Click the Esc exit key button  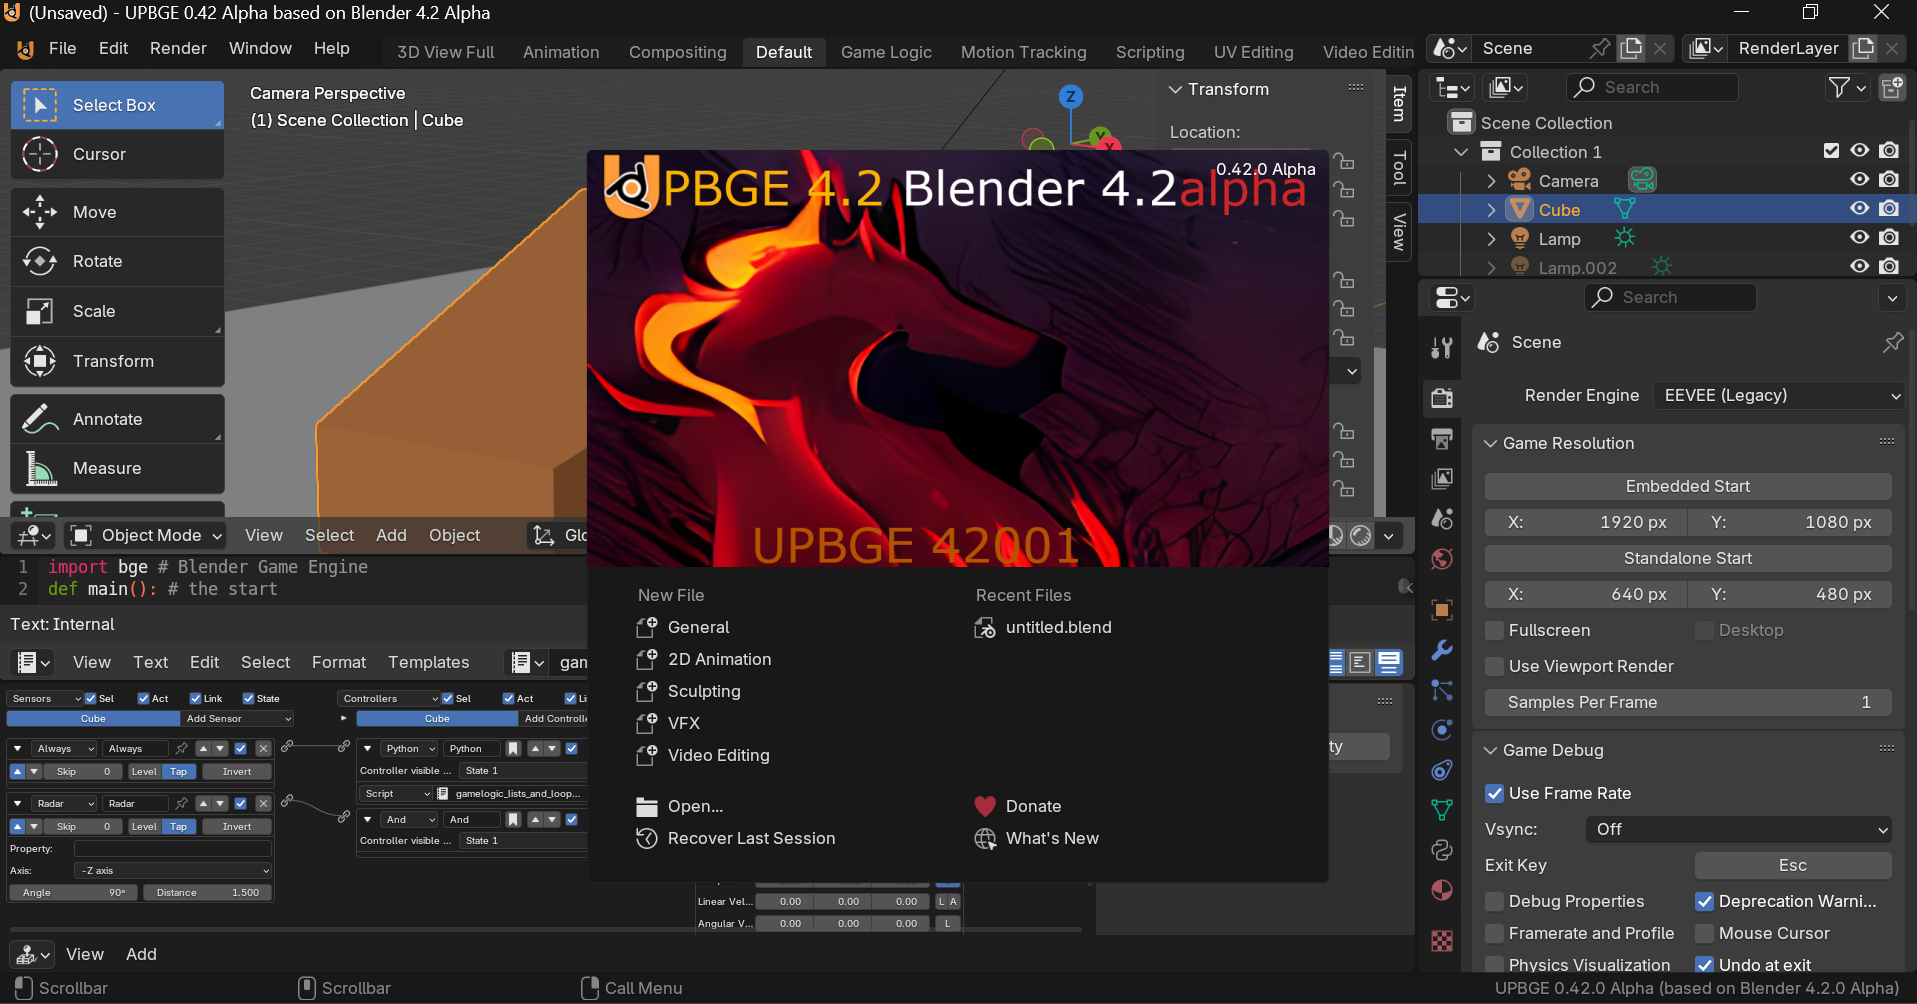(1793, 865)
